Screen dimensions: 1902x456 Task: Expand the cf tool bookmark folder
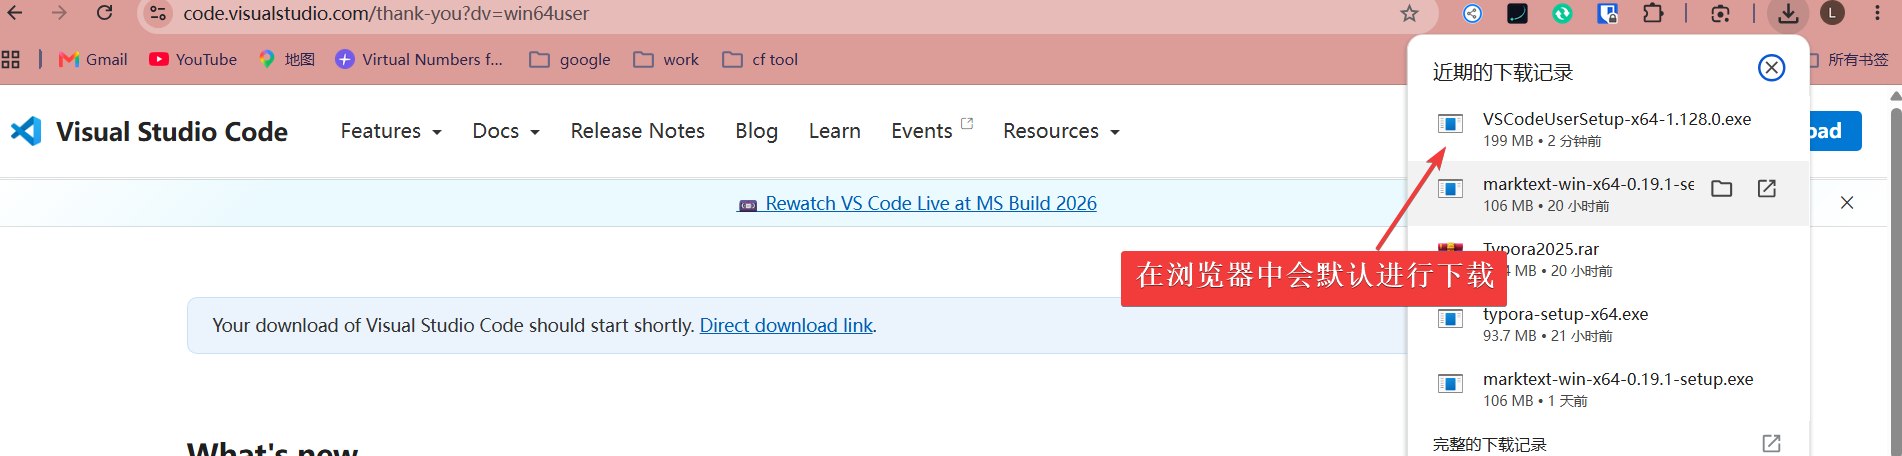click(x=760, y=59)
